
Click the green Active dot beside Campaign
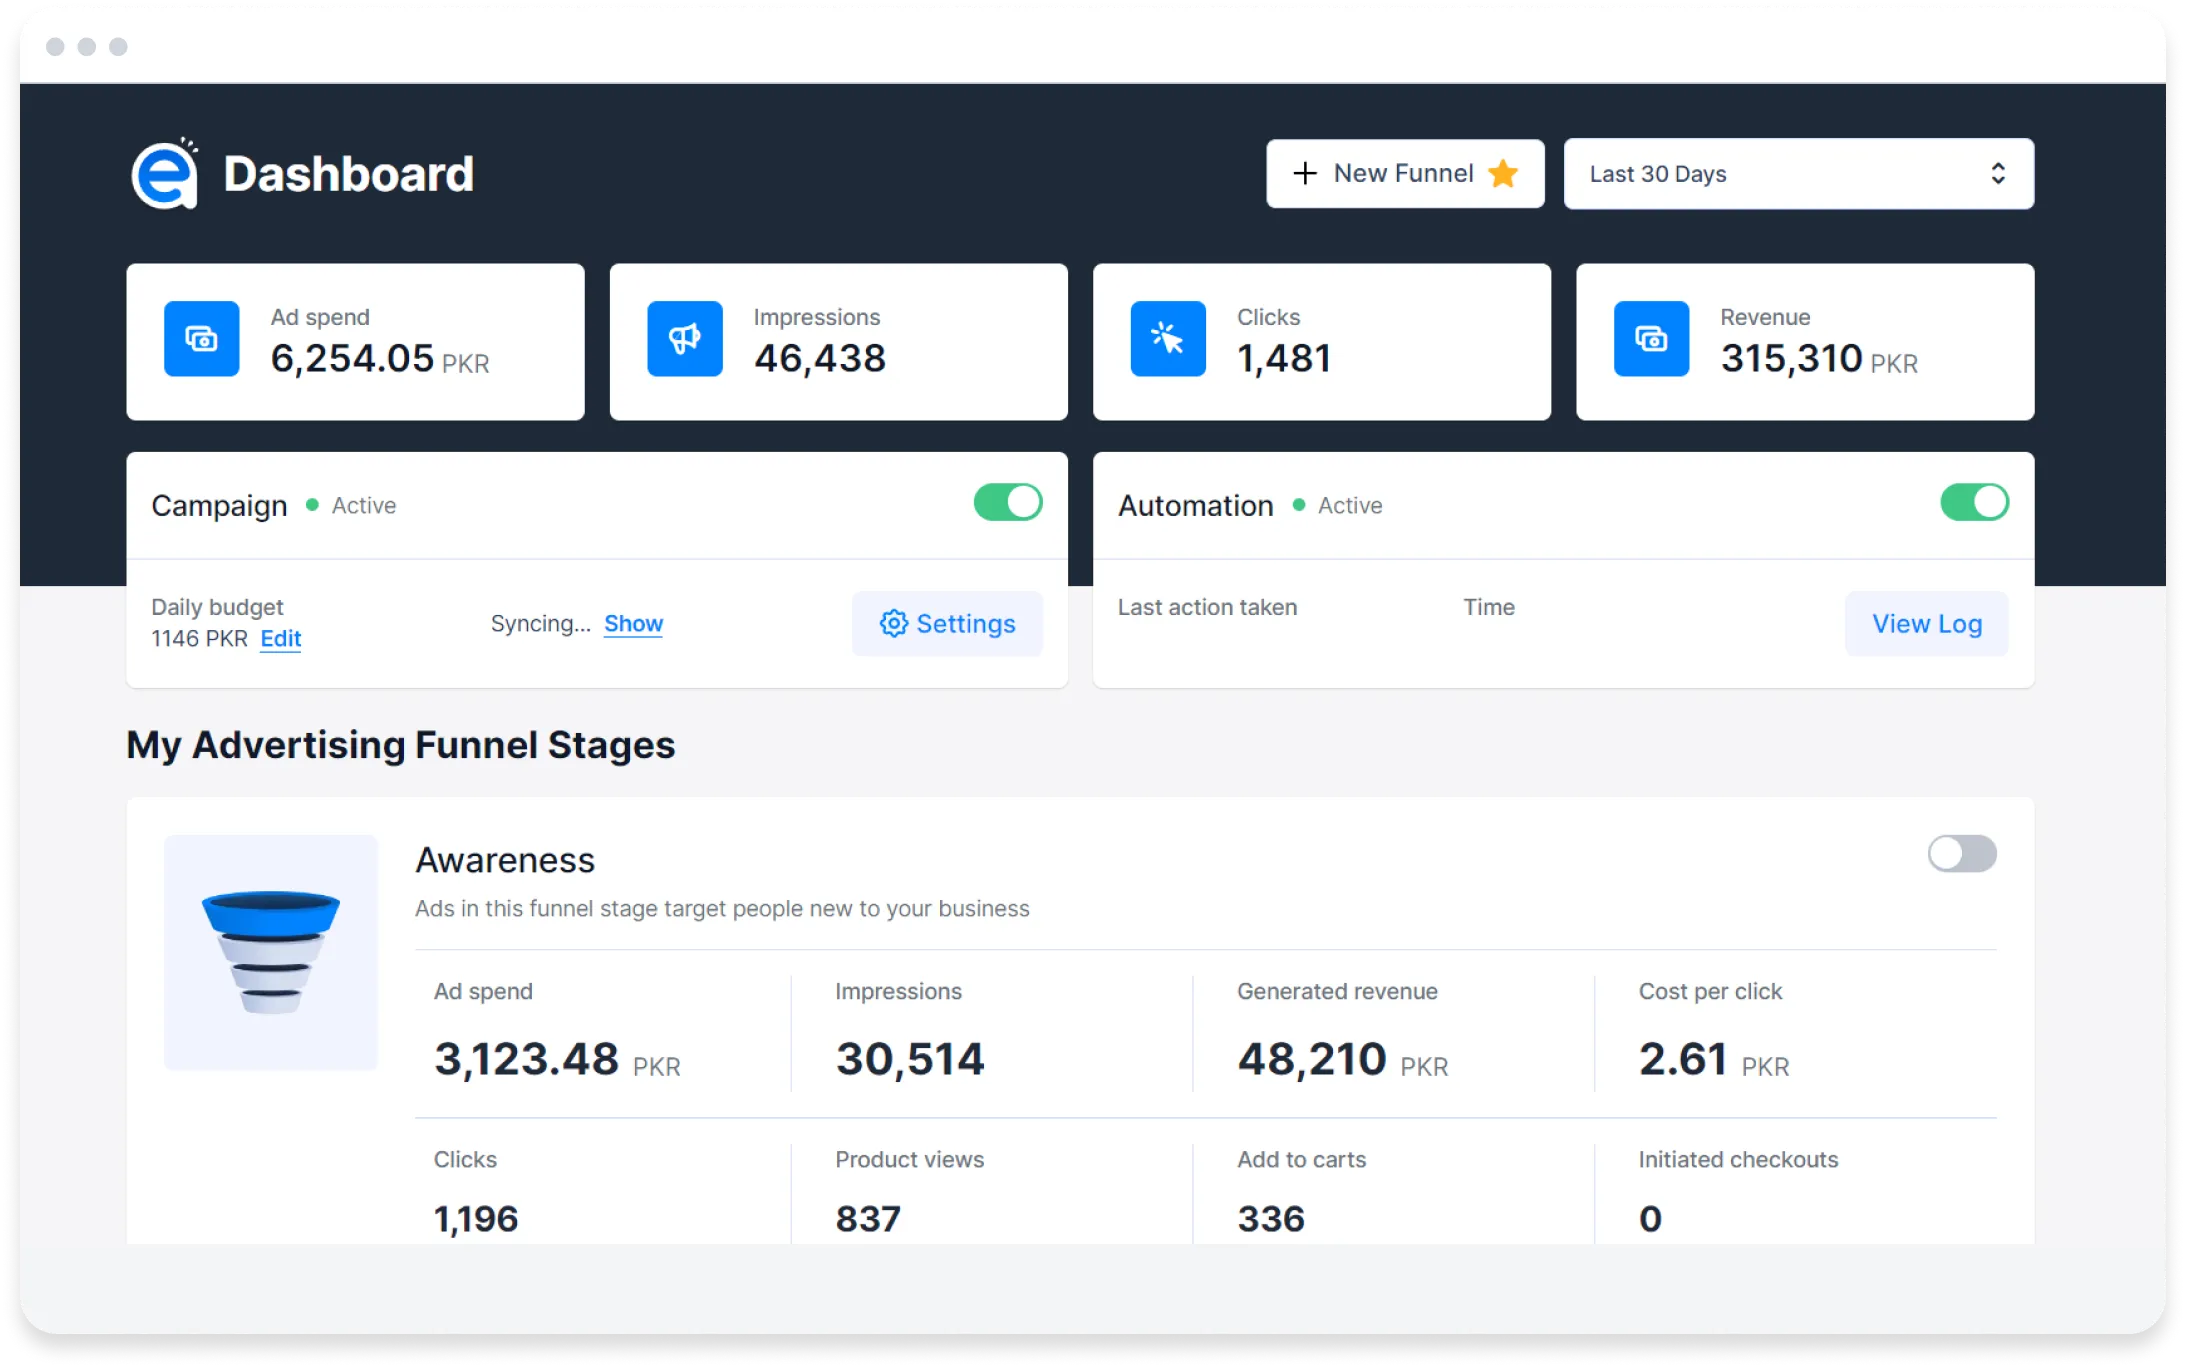312,505
